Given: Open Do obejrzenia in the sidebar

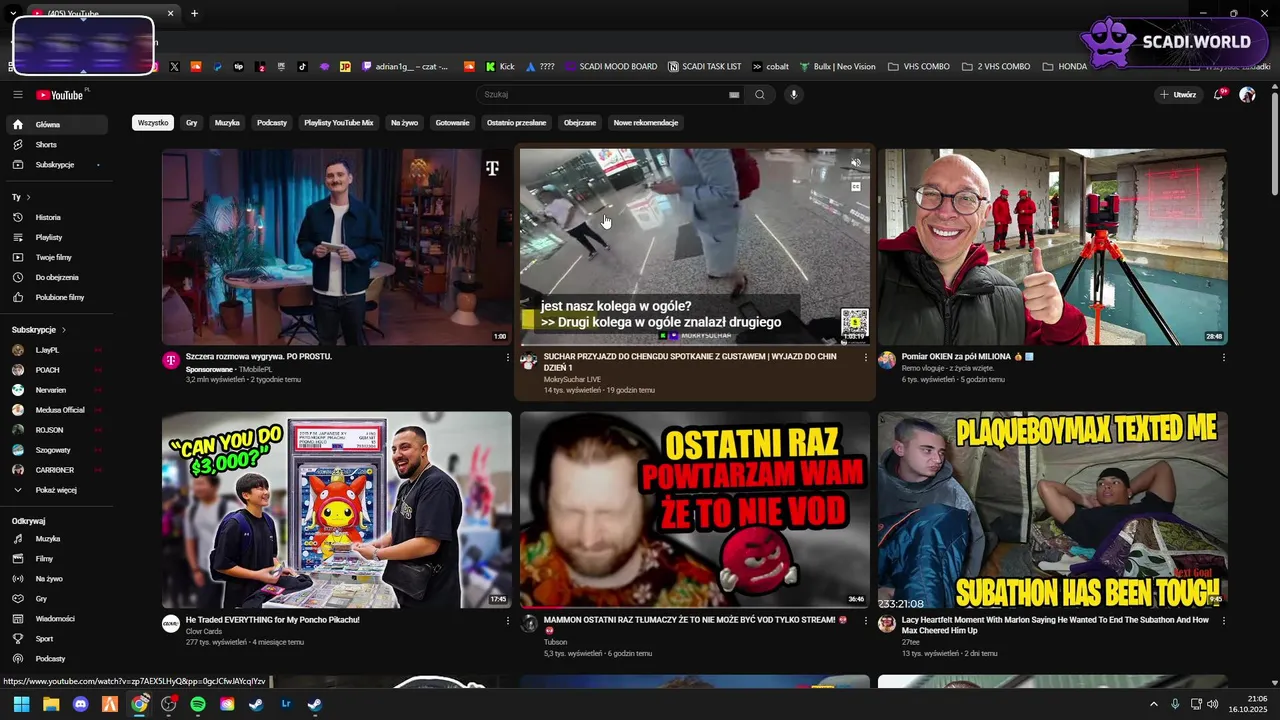Looking at the screenshot, I should click(56, 277).
